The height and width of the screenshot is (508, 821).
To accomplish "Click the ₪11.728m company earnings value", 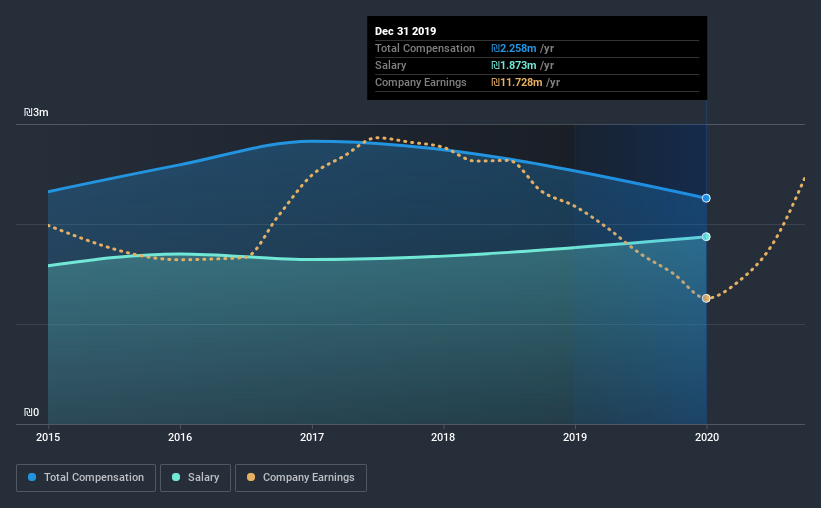I will [x=517, y=82].
